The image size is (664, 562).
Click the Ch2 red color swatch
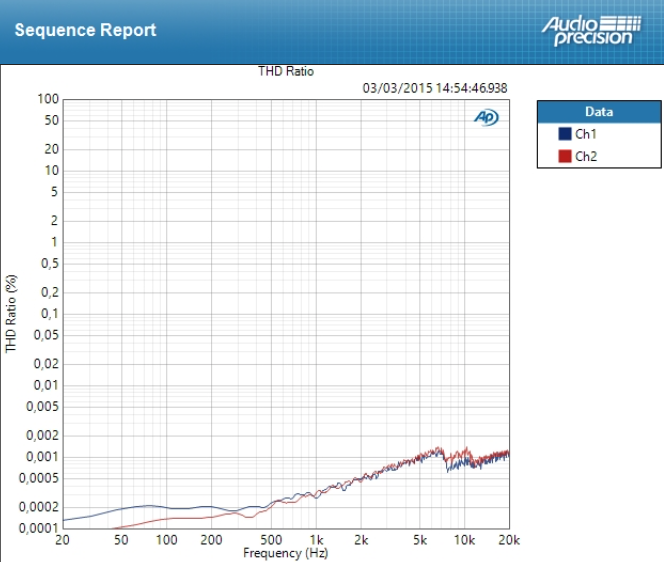(565, 156)
